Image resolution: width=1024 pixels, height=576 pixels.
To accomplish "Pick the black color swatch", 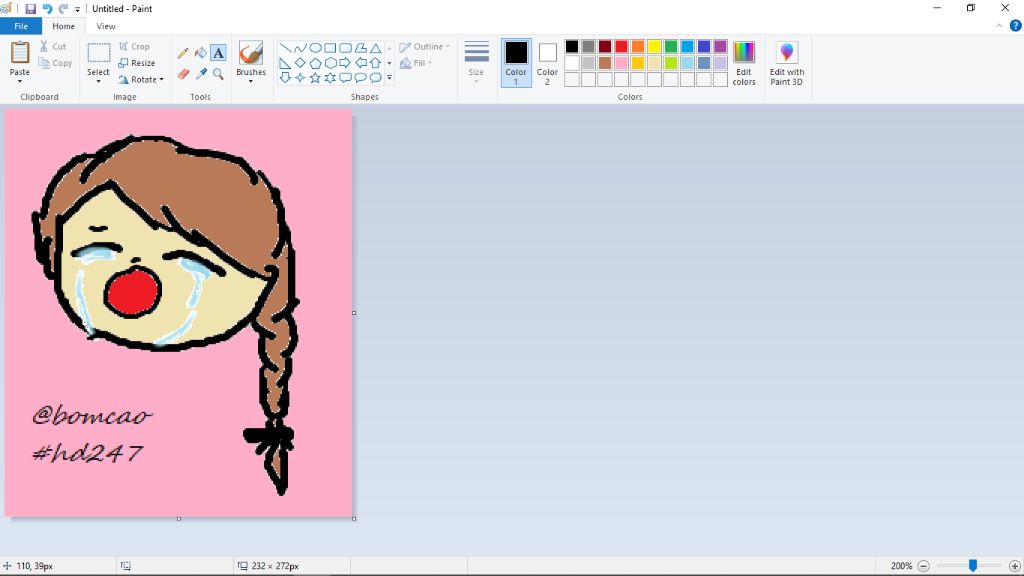I will pos(572,46).
